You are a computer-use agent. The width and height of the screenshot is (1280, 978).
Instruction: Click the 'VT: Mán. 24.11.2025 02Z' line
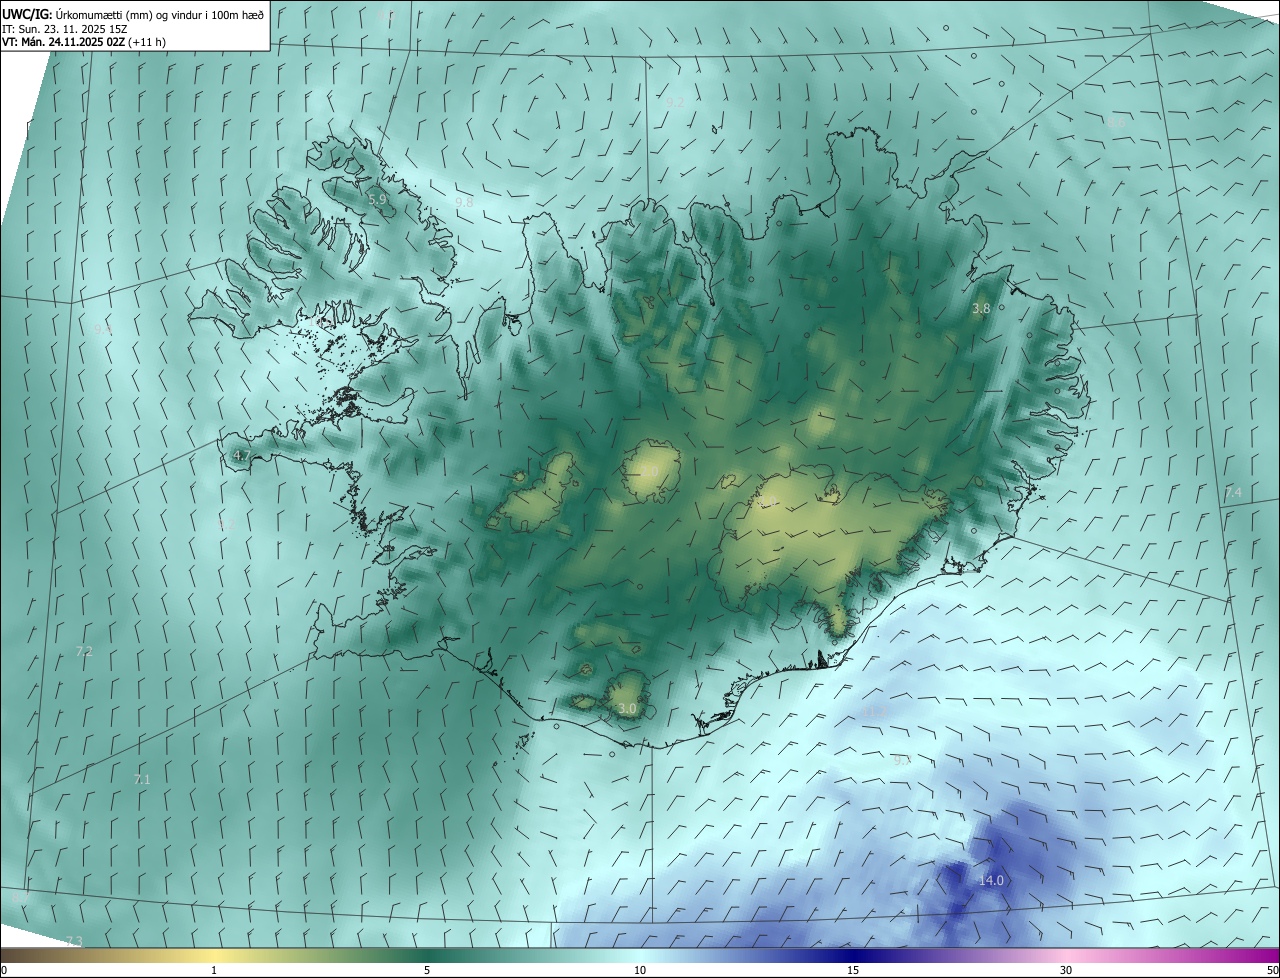pos(84,43)
